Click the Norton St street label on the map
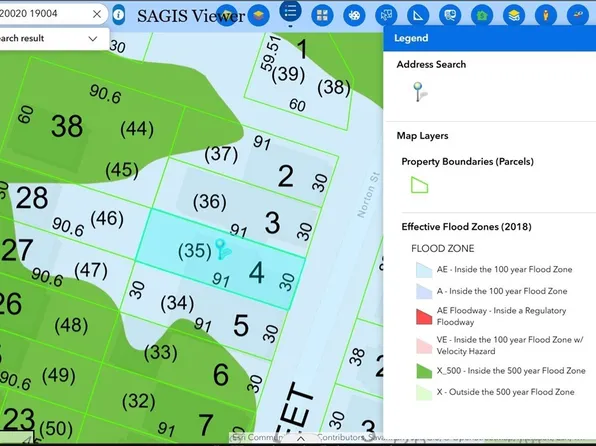This screenshot has width=596, height=446. [369, 195]
